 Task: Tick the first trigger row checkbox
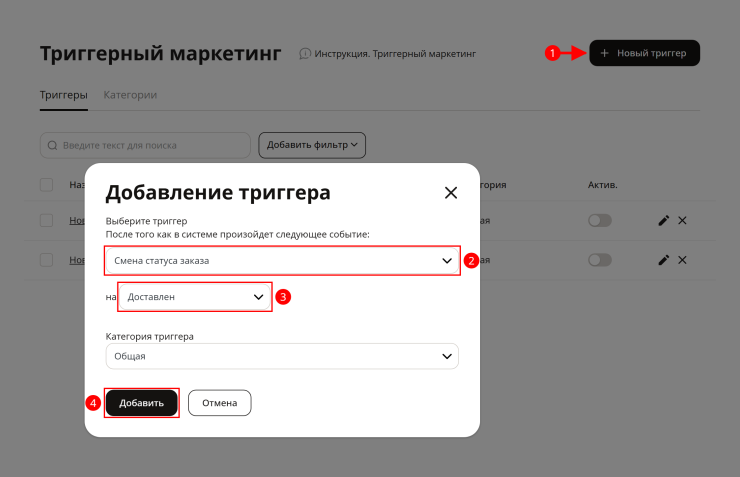pyautogui.click(x=46, y=220)
